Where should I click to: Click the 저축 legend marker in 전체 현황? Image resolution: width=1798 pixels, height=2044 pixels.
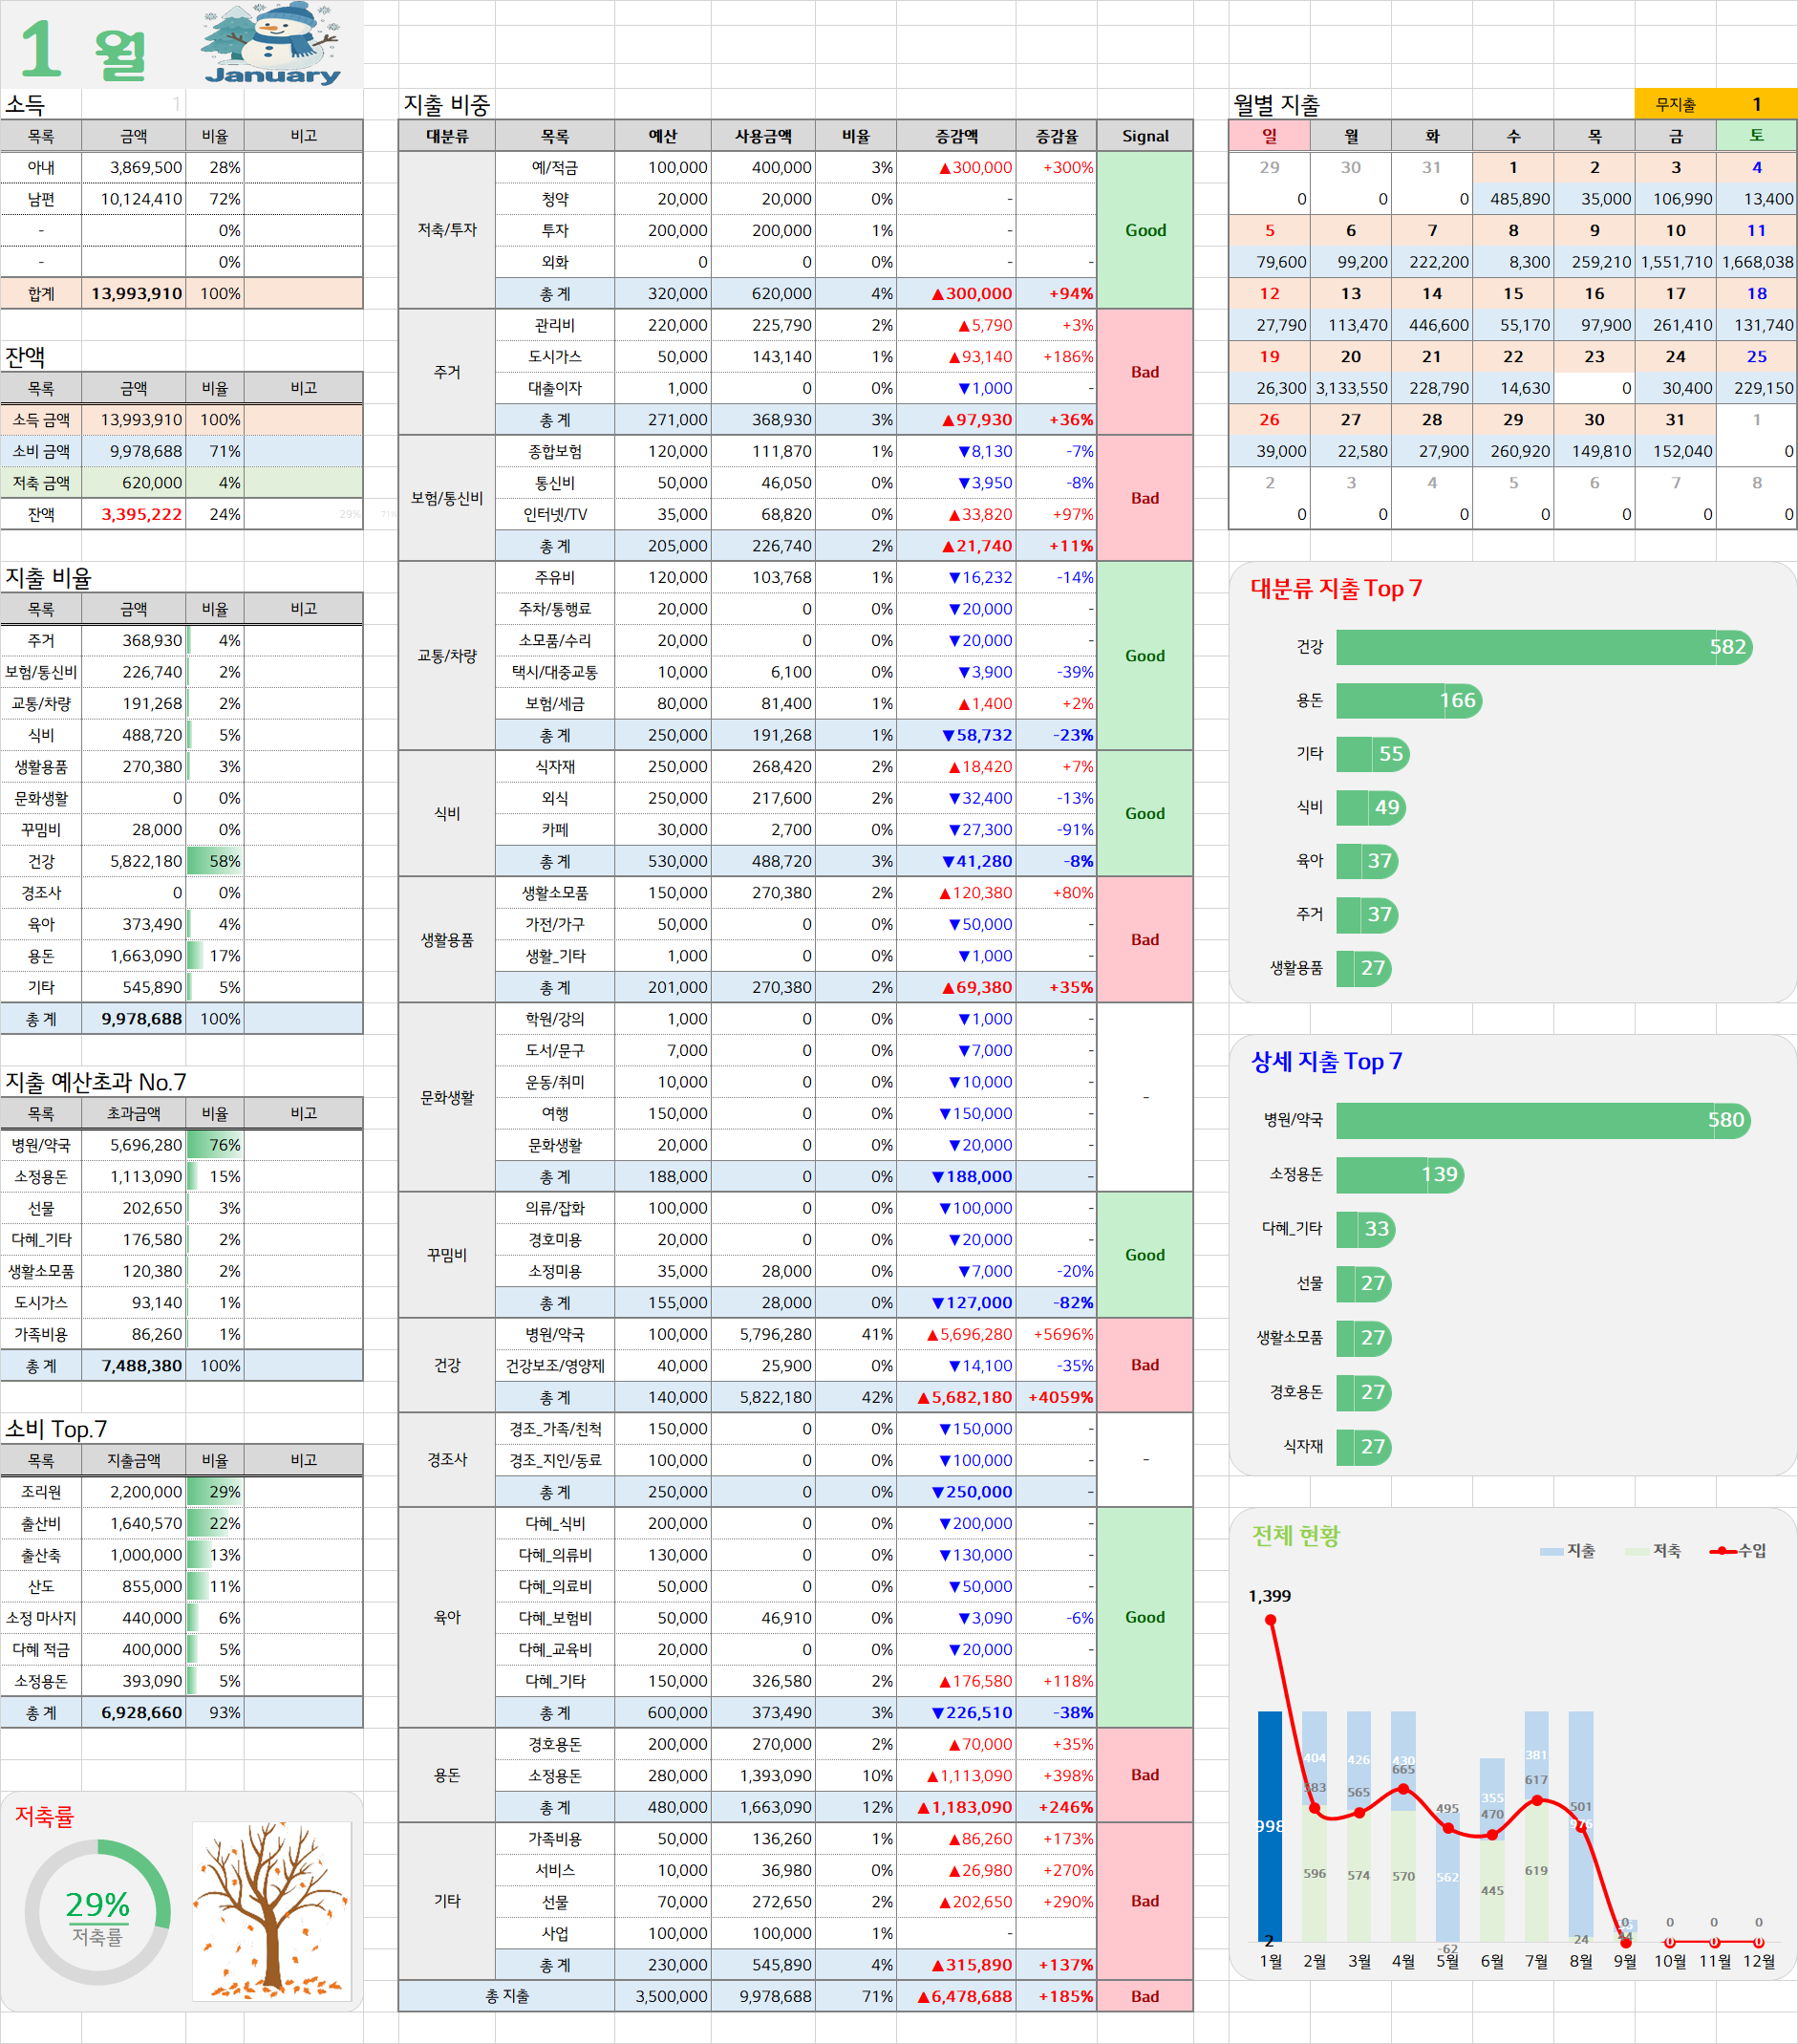coord(1637,1551)
